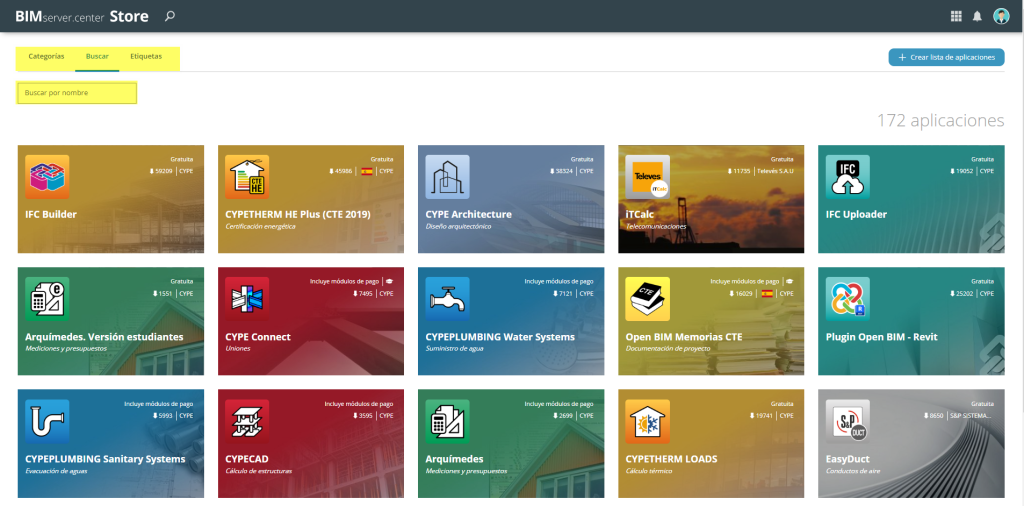Image resolution: width=1024 pixels, height=506 pixels.
Task: Click the CYPE Architecture building icon
Action: point(447,177)
